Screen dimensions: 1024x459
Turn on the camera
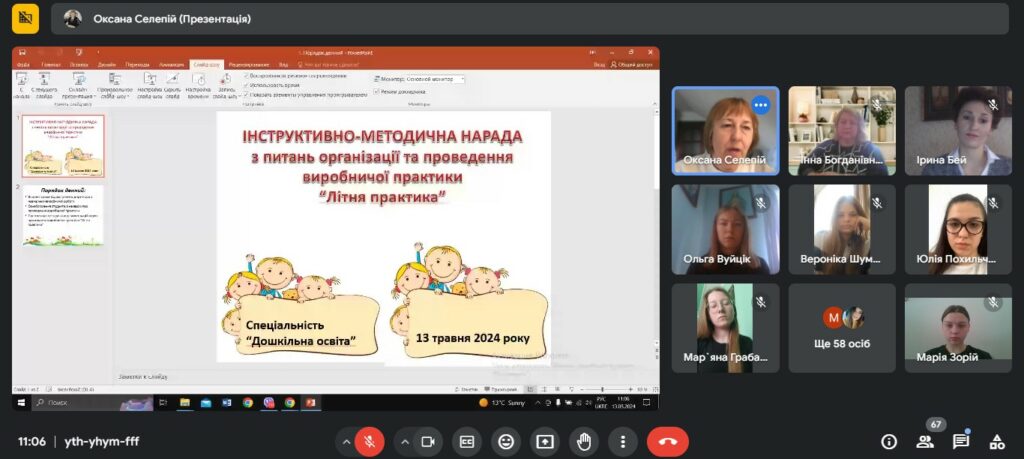428,441
